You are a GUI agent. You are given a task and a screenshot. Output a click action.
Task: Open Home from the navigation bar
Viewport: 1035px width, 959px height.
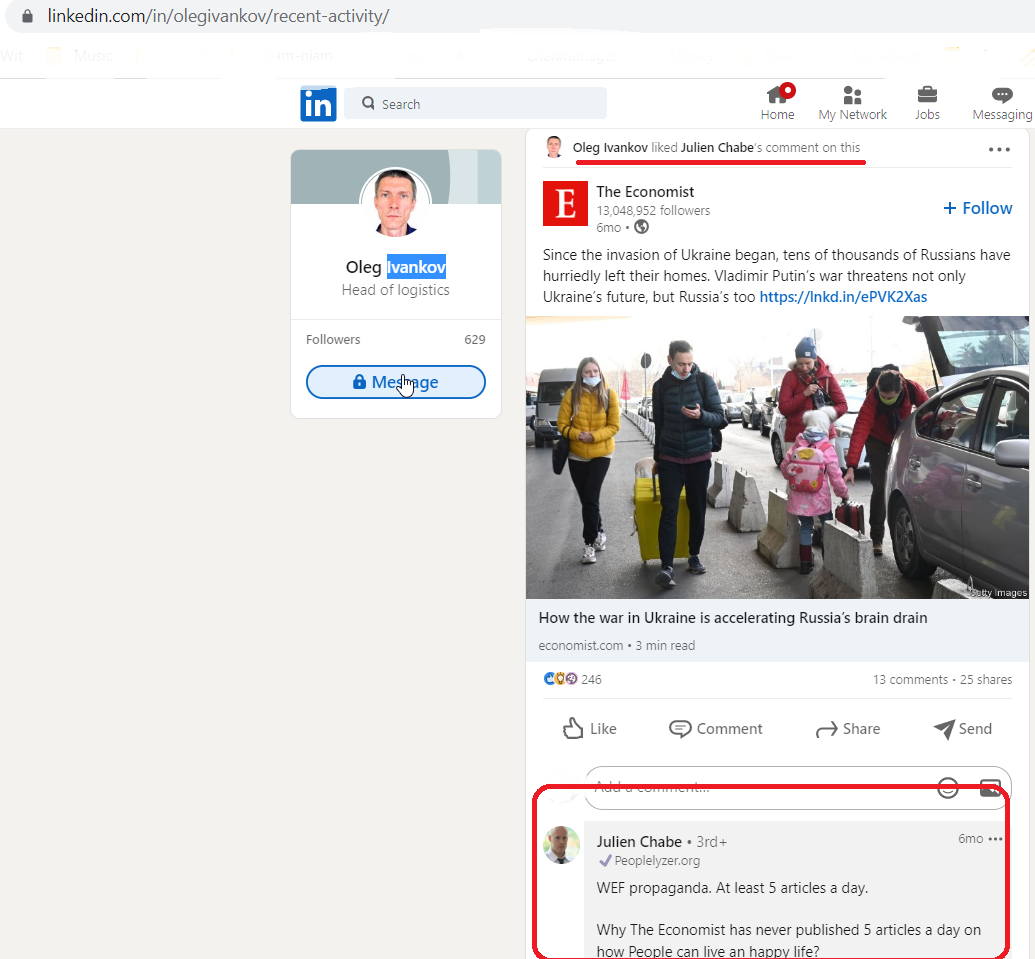coord(778,102)
